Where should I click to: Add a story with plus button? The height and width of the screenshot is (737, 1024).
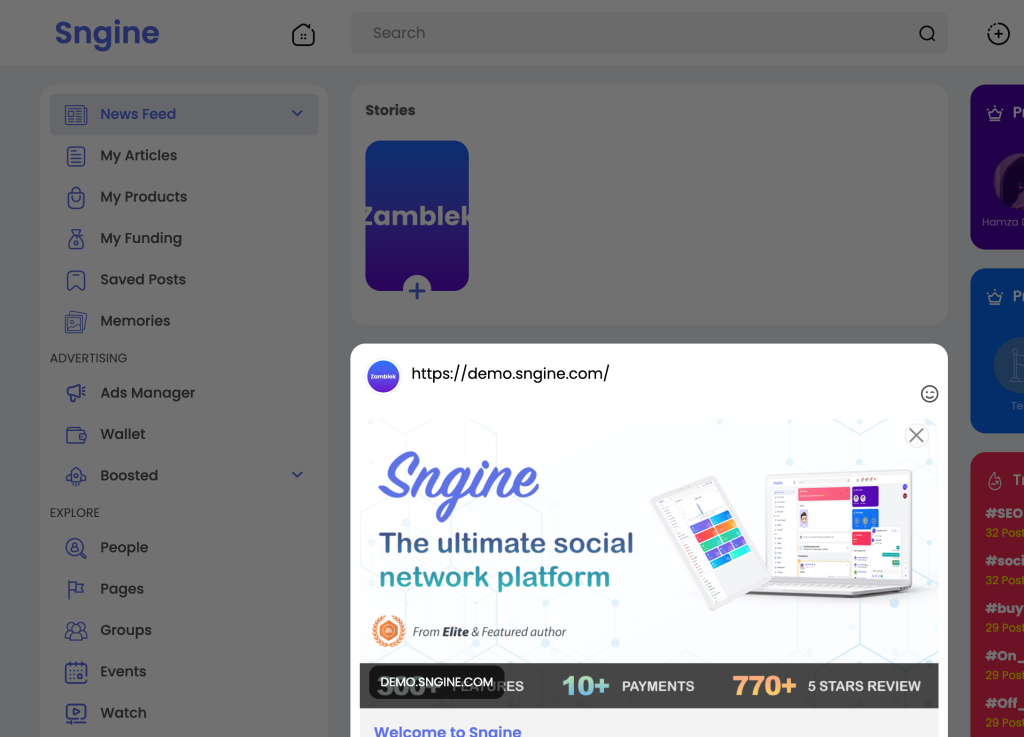[417, 289]
